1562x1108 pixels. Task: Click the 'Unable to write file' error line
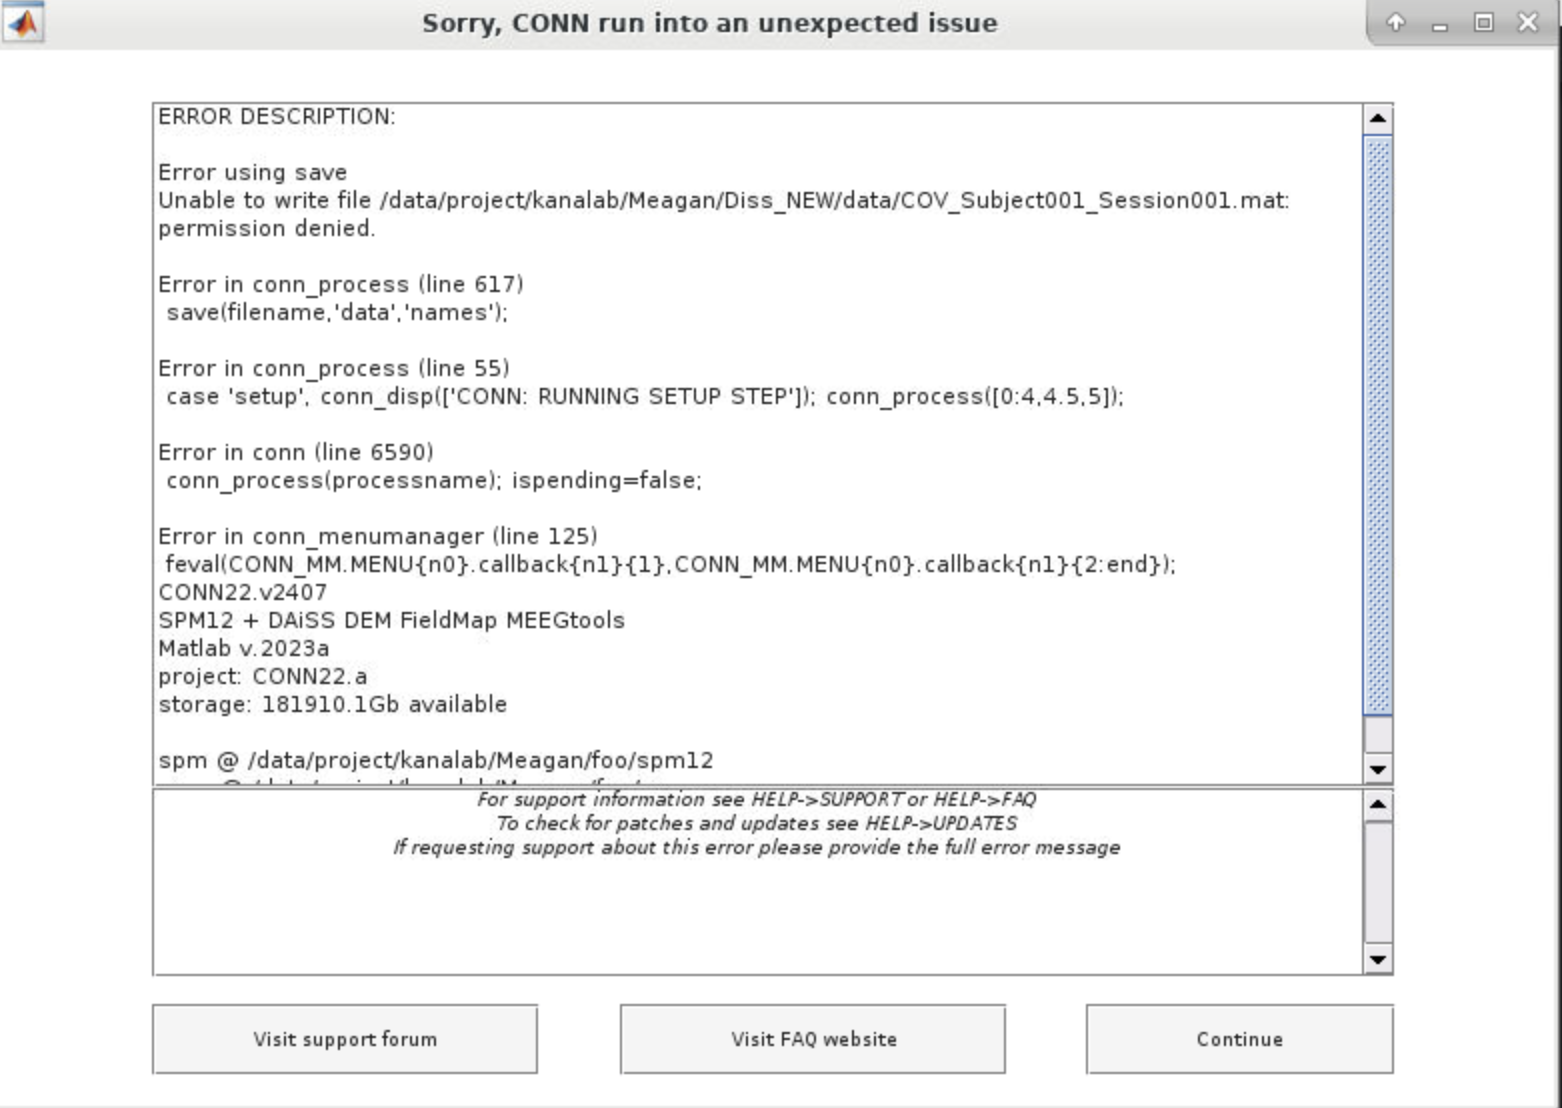[x=722, y=201]
